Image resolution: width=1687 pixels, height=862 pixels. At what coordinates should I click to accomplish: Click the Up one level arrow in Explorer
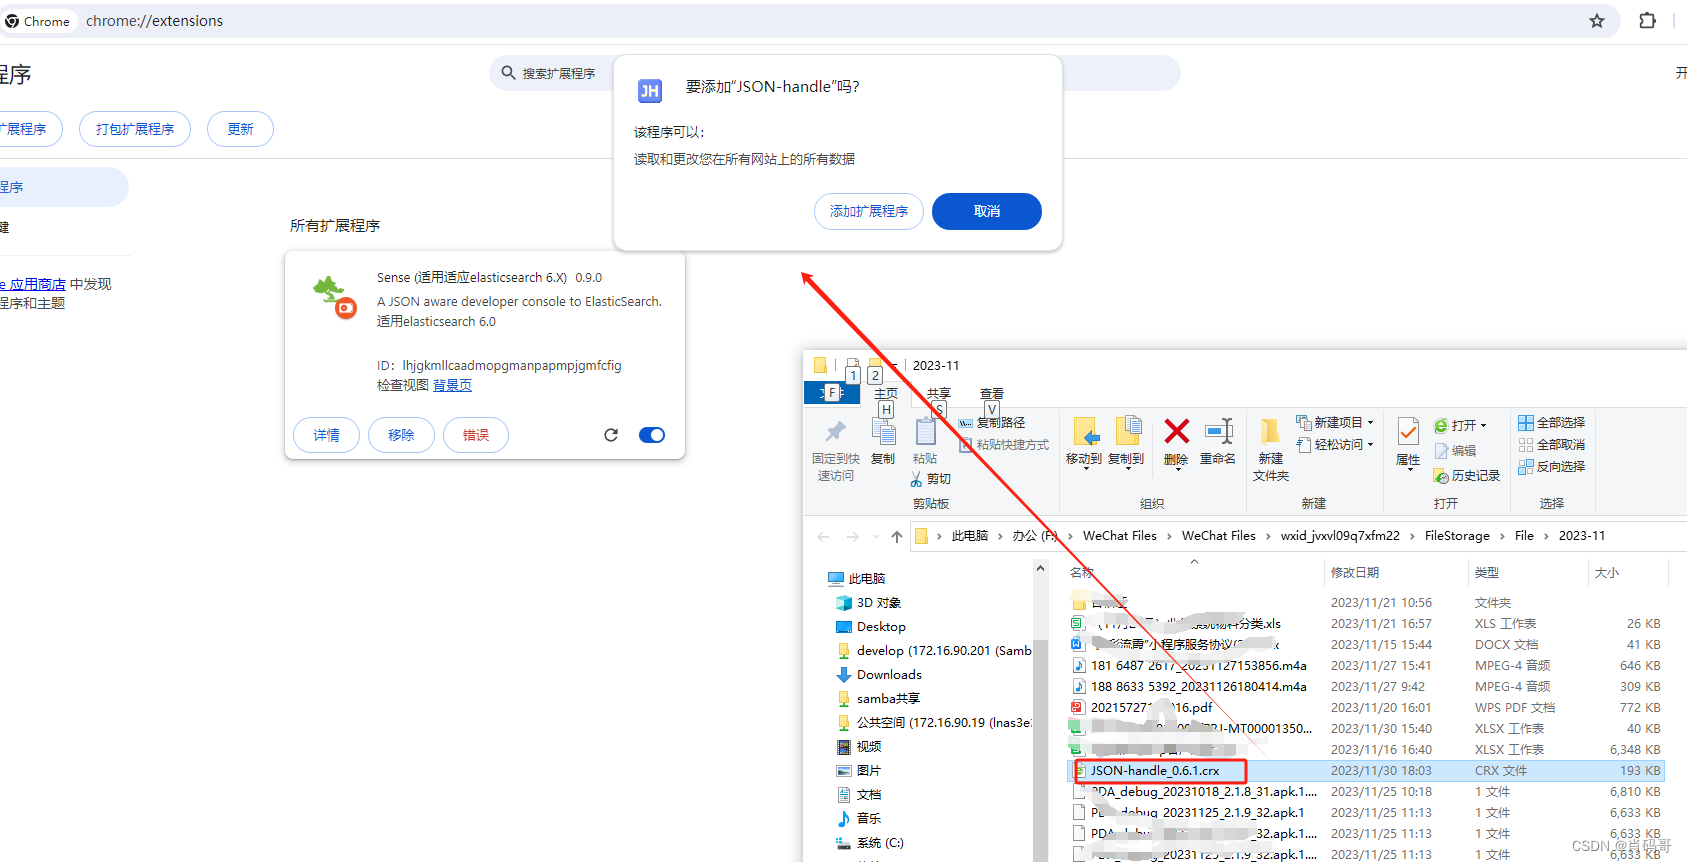[x=897, y=537]
